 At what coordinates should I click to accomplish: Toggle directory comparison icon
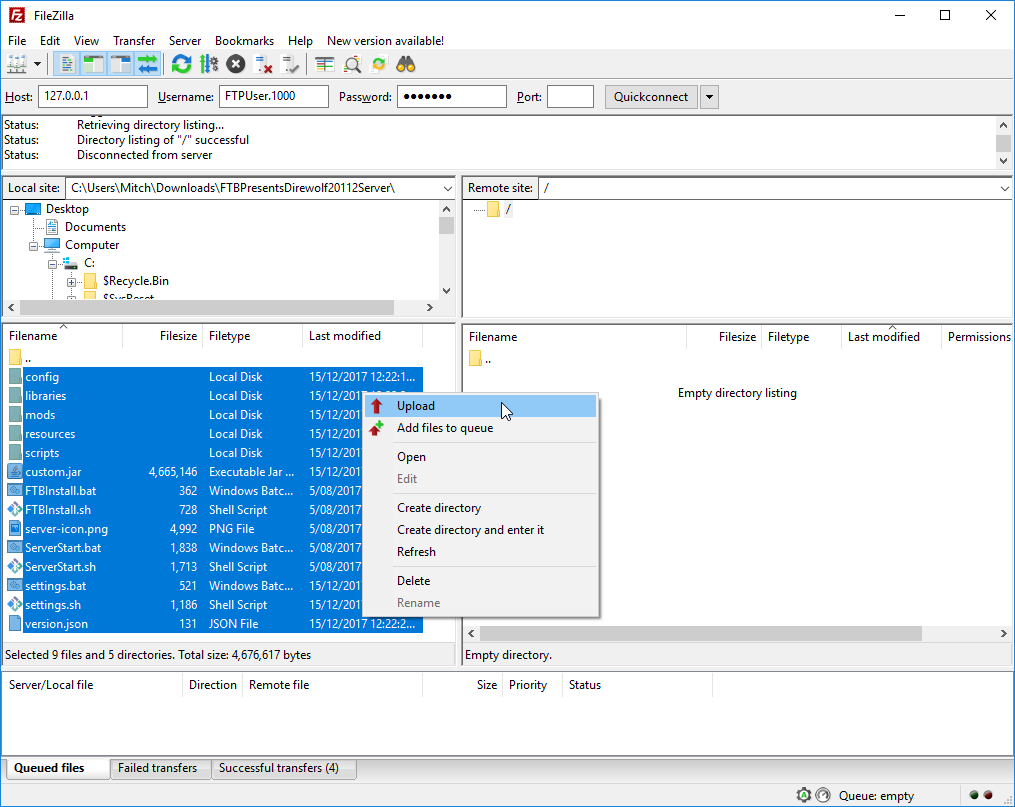(x=351, y=64)
